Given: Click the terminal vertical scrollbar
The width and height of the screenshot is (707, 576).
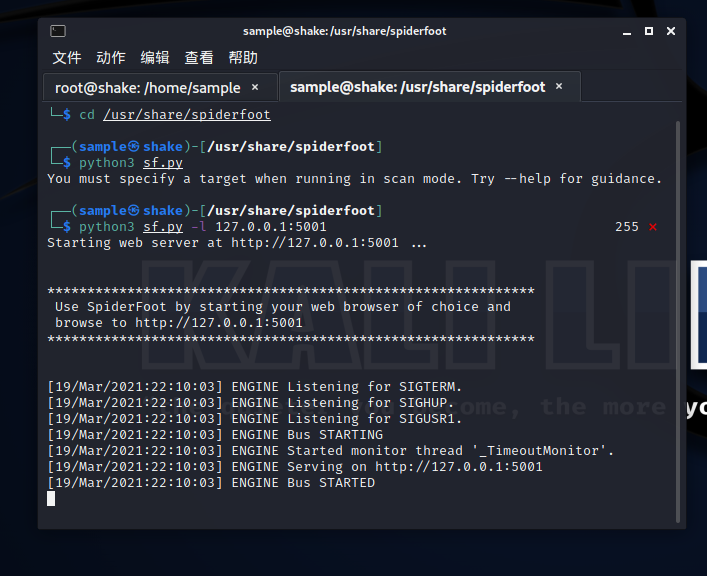Looking at the screenshot, I should [x=678, y=321].
